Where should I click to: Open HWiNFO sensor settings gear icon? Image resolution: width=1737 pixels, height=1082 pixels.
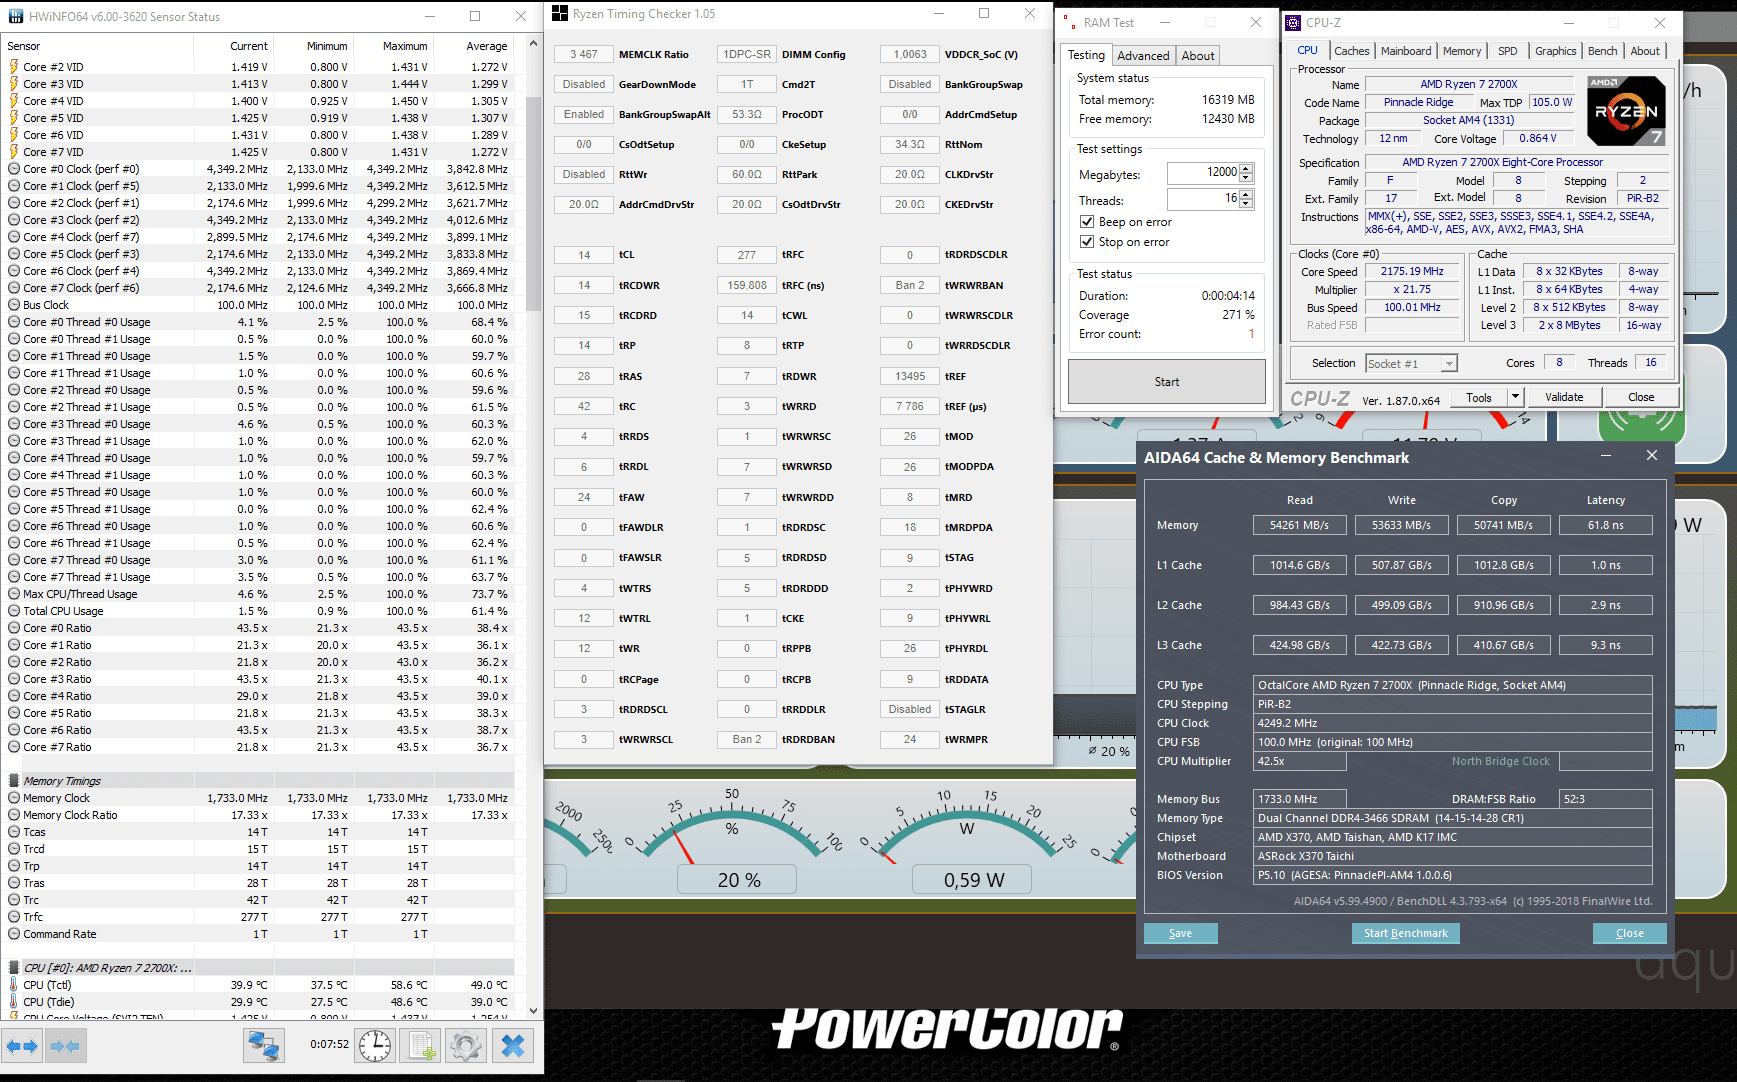pos(466,1046)
